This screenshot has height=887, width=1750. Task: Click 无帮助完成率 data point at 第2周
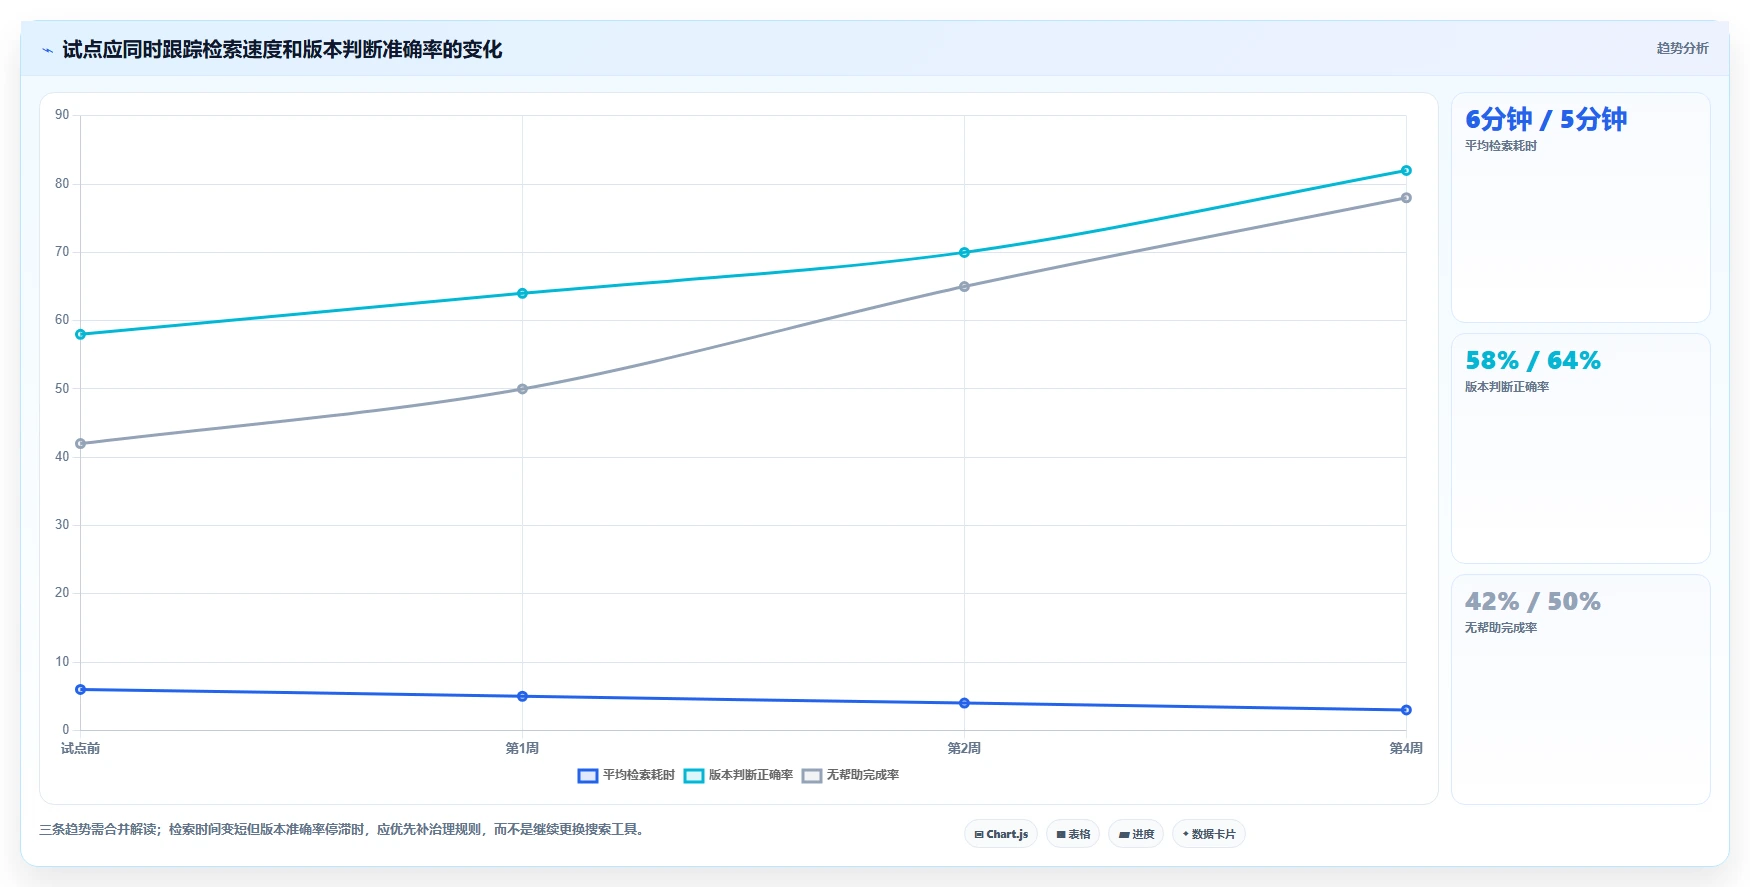coord(964,287)
